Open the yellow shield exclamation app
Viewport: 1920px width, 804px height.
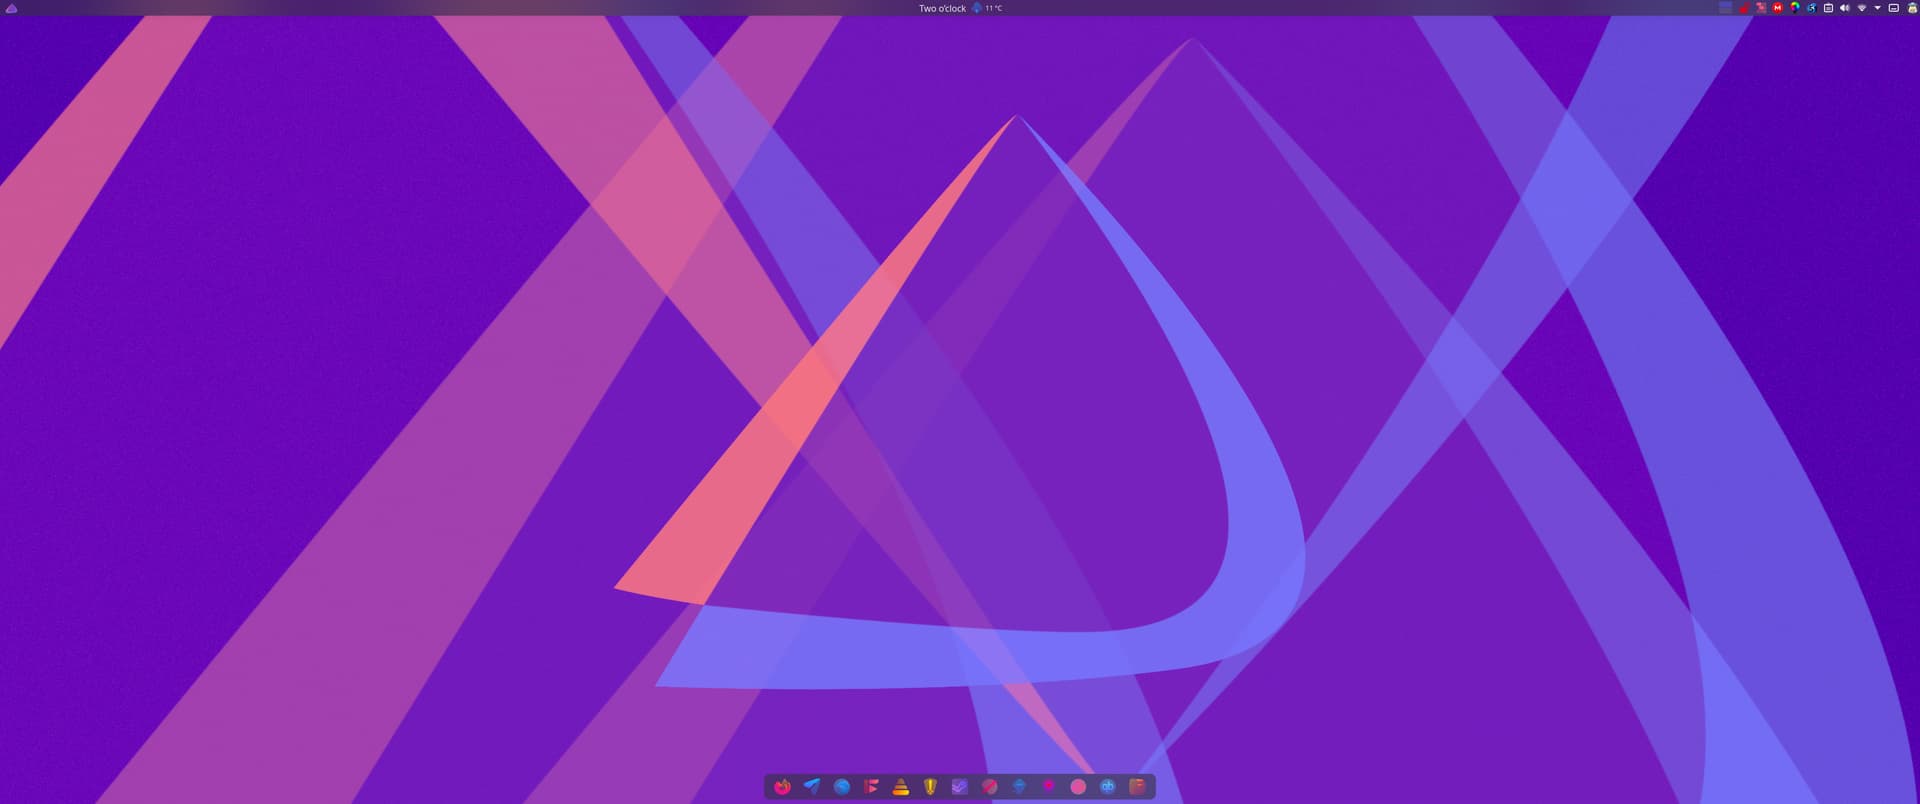[x=930, y=787]
